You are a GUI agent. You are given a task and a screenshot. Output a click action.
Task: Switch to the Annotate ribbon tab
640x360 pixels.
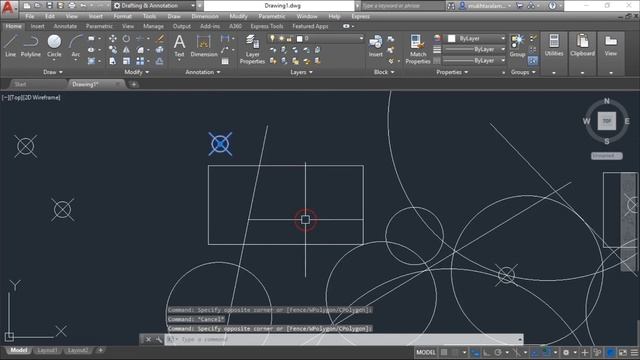coord(65,26)
